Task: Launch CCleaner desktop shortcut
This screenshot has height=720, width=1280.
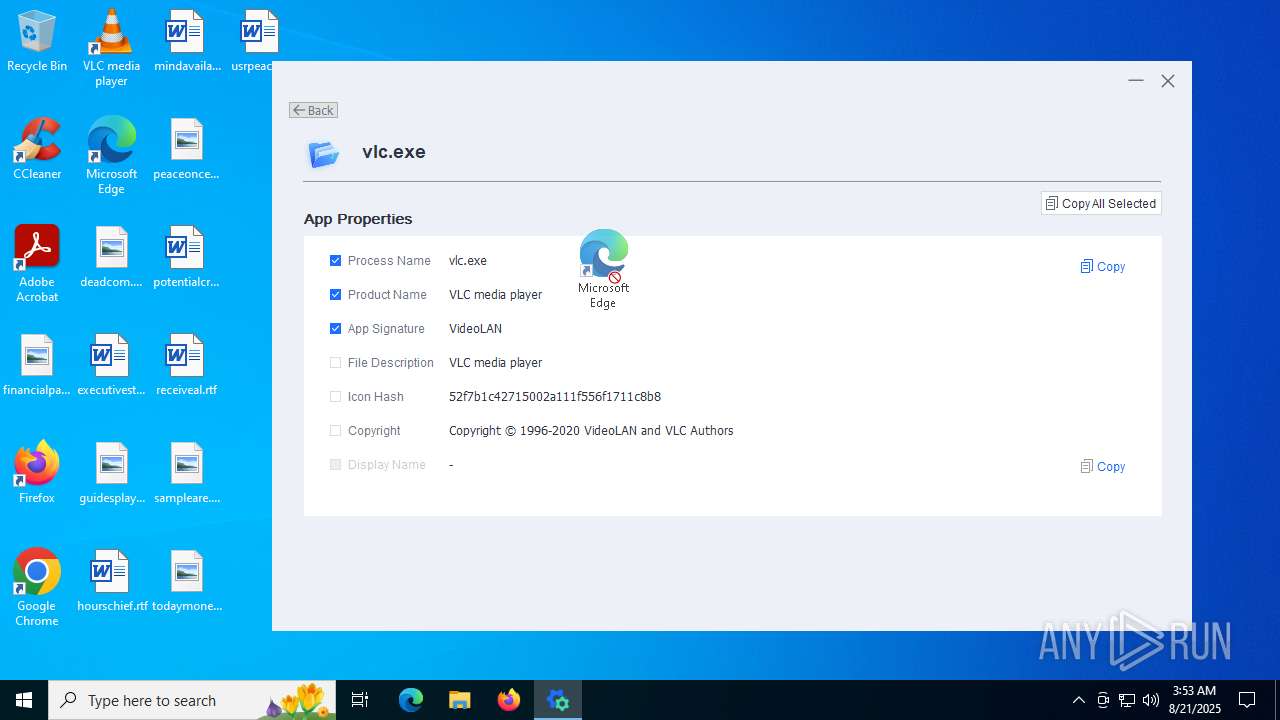Action: click(37, 149)
